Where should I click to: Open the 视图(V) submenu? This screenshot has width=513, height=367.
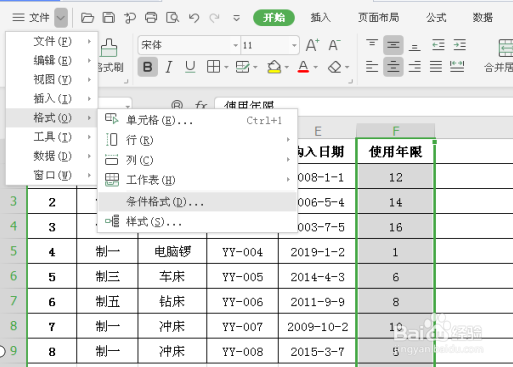[52, 79]
